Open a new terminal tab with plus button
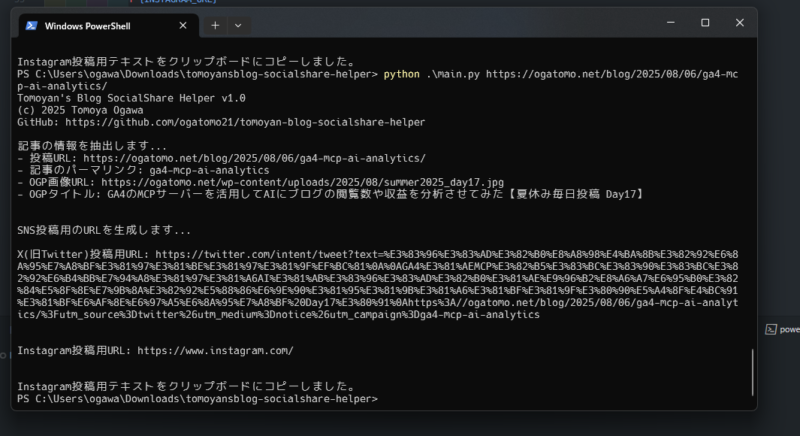This screenshot has height=436, width=800. click(x=214, y=25)
